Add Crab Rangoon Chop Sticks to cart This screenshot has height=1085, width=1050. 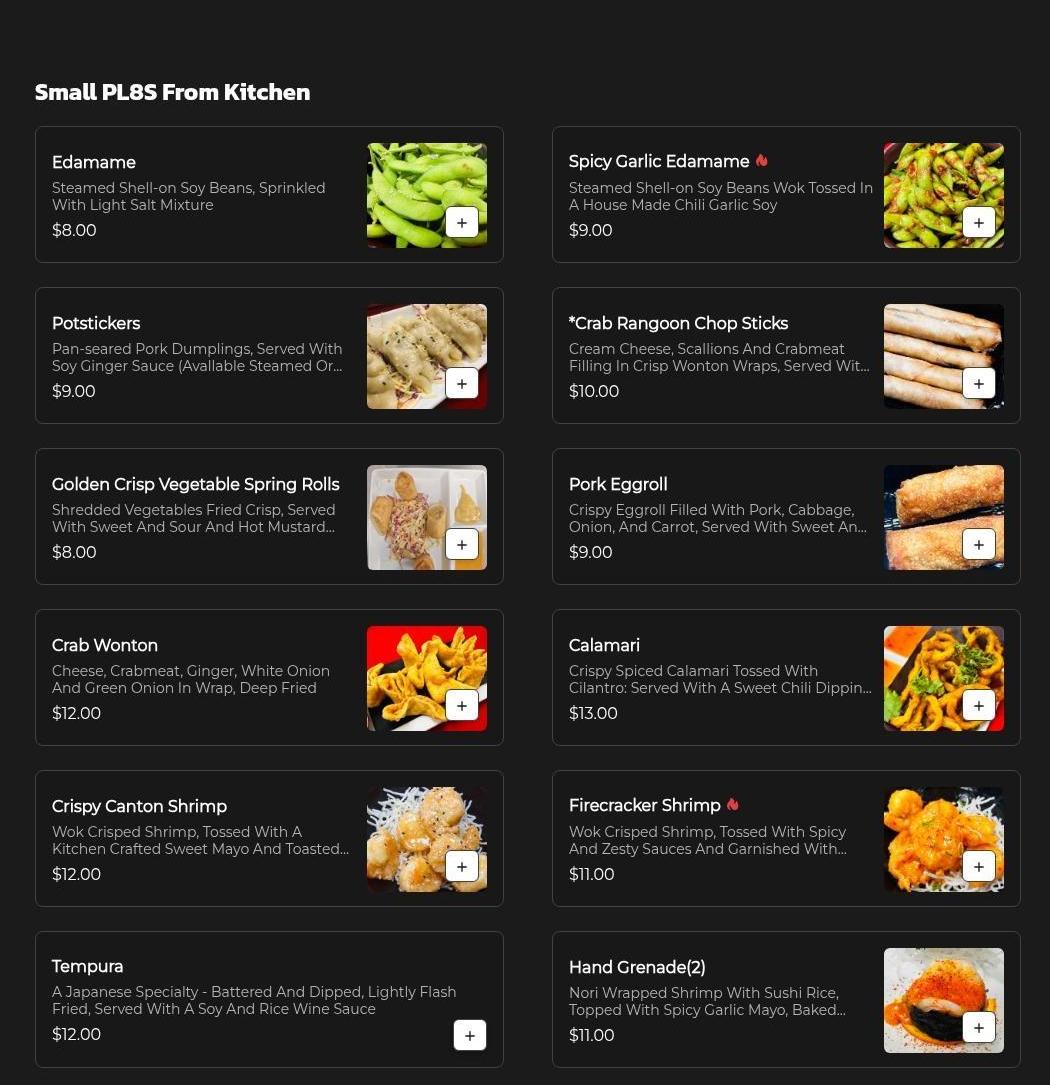[x=979, y=384]
